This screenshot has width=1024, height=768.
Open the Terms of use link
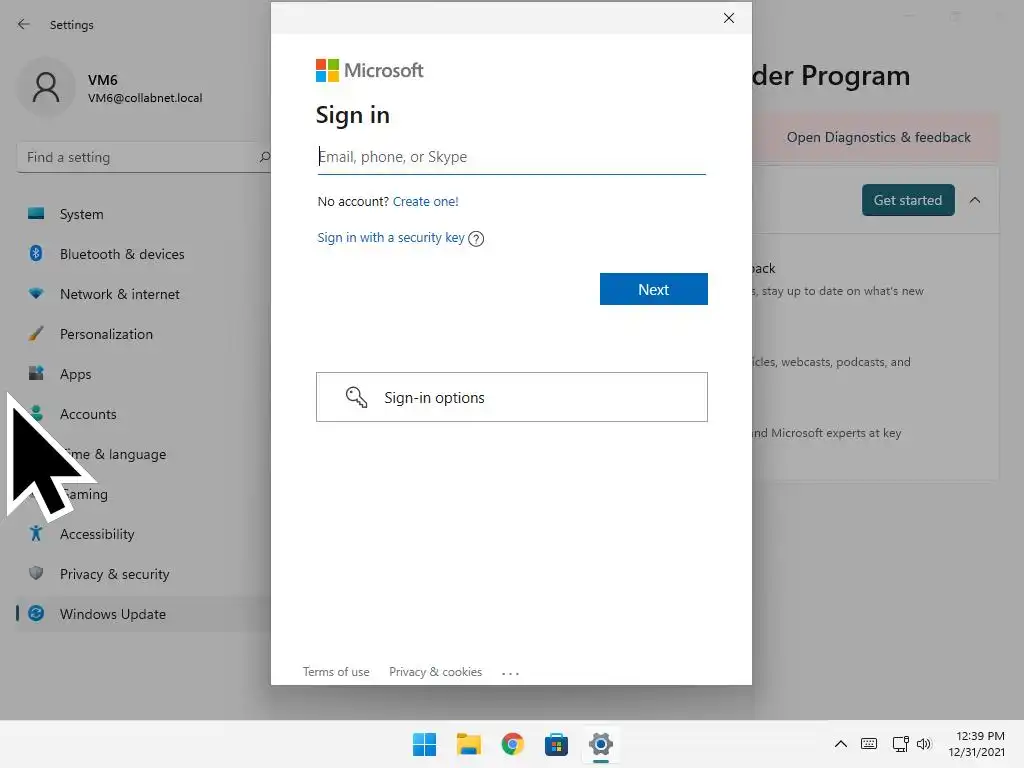click(336, 672)
